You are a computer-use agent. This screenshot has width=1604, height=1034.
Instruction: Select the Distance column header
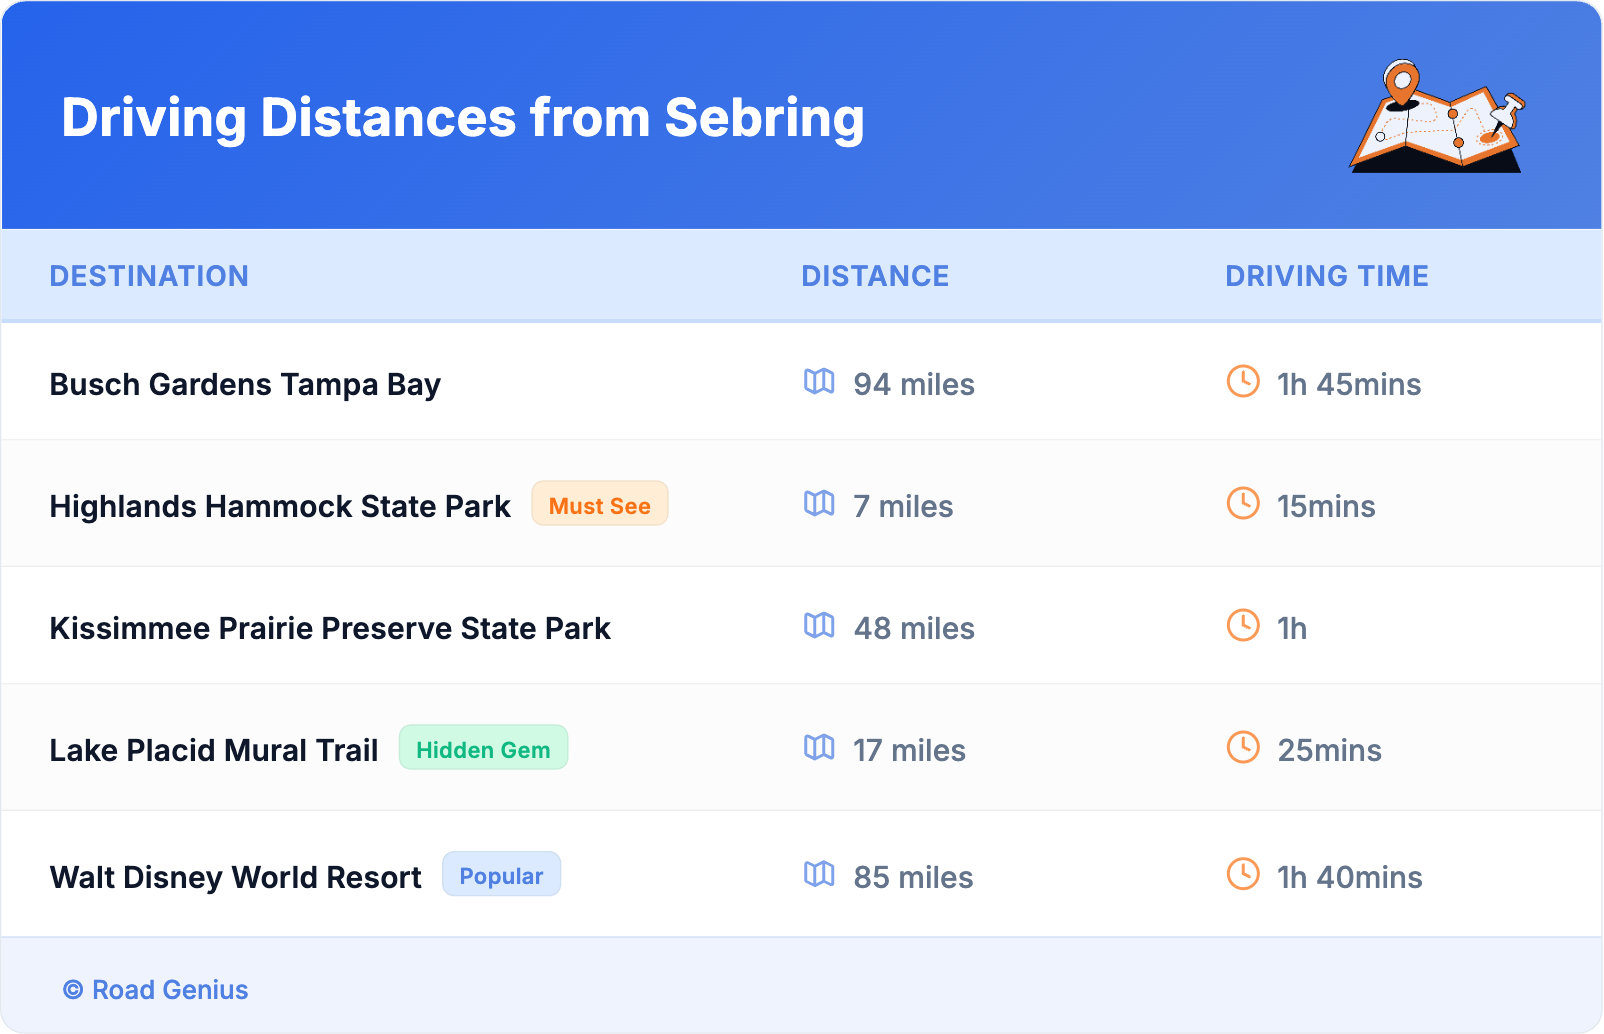(x=875, y=276)
